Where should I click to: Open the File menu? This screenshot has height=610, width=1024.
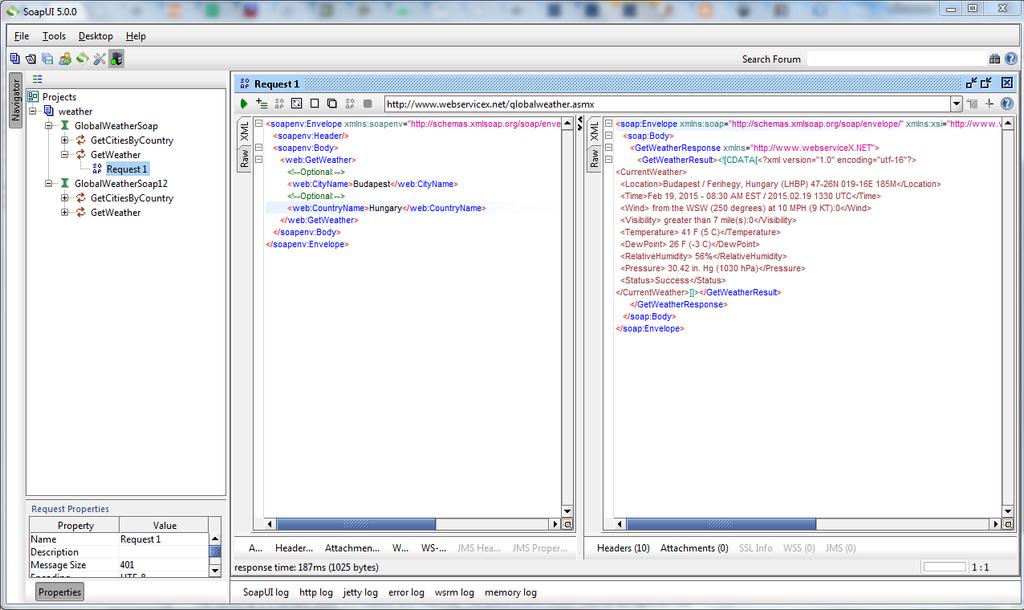pos(22,36)
